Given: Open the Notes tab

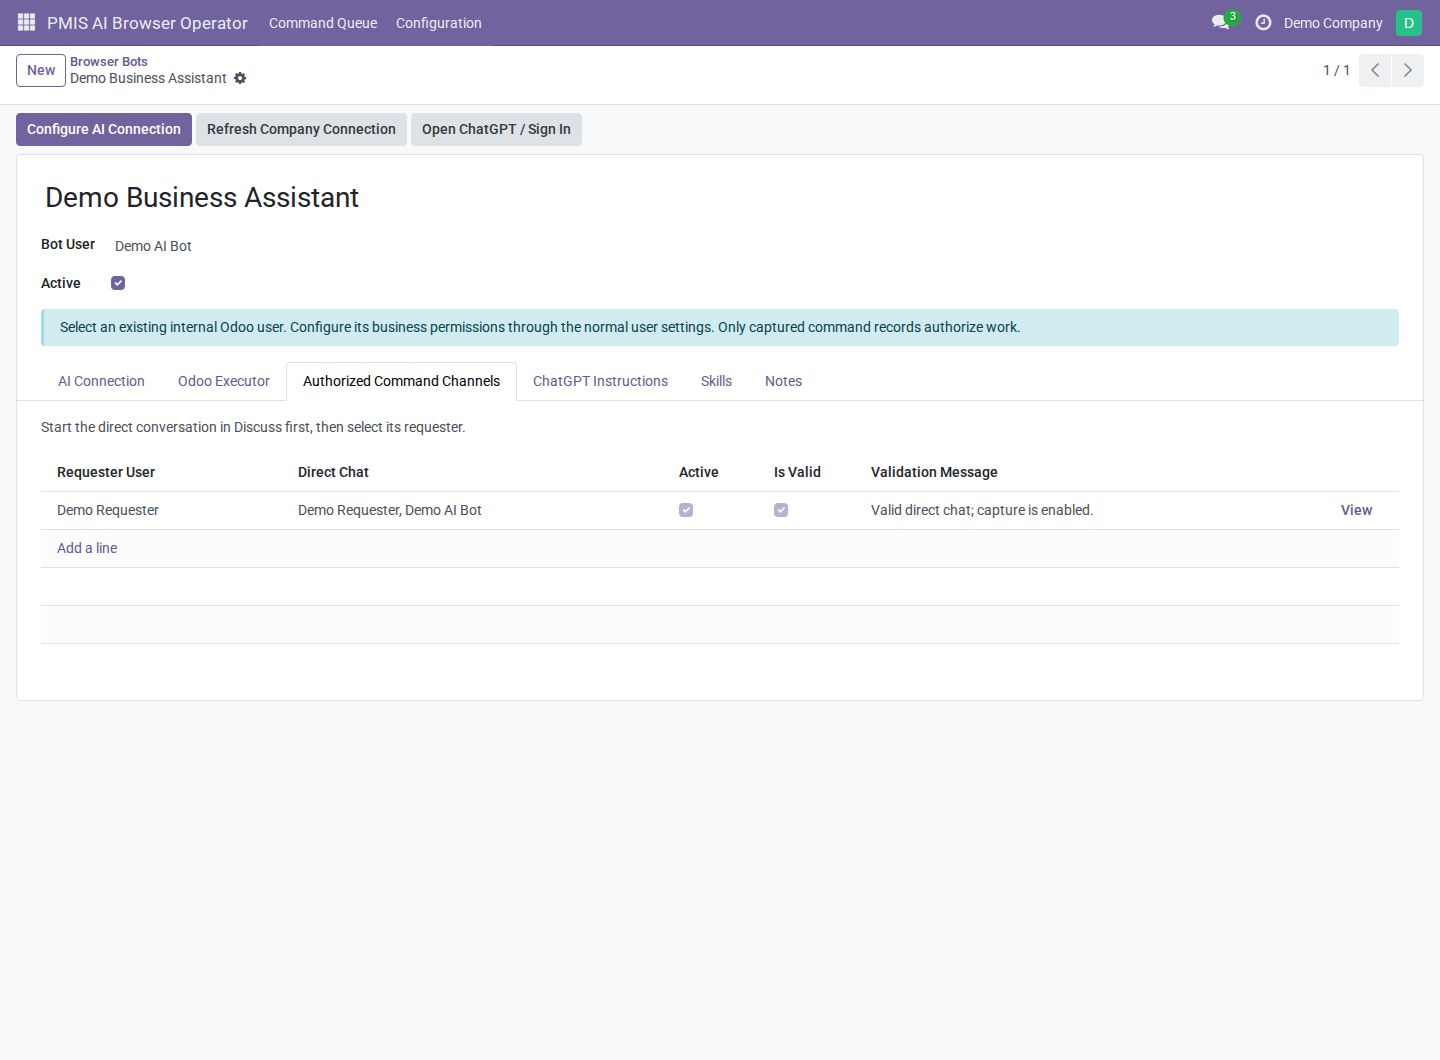Looking at the screenshot, I should [783, 381].
